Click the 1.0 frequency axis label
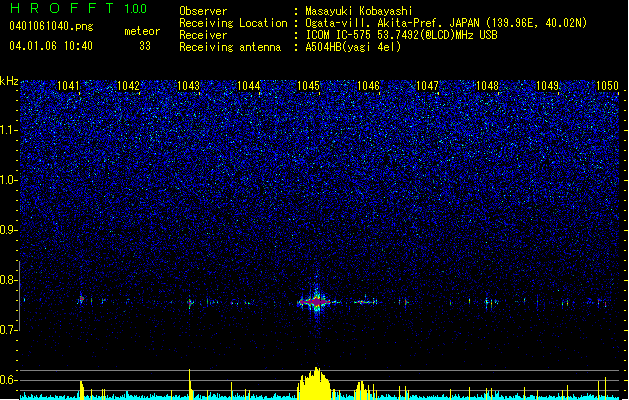629x400 pixels. pyautogui.click(x=9, y=180)
